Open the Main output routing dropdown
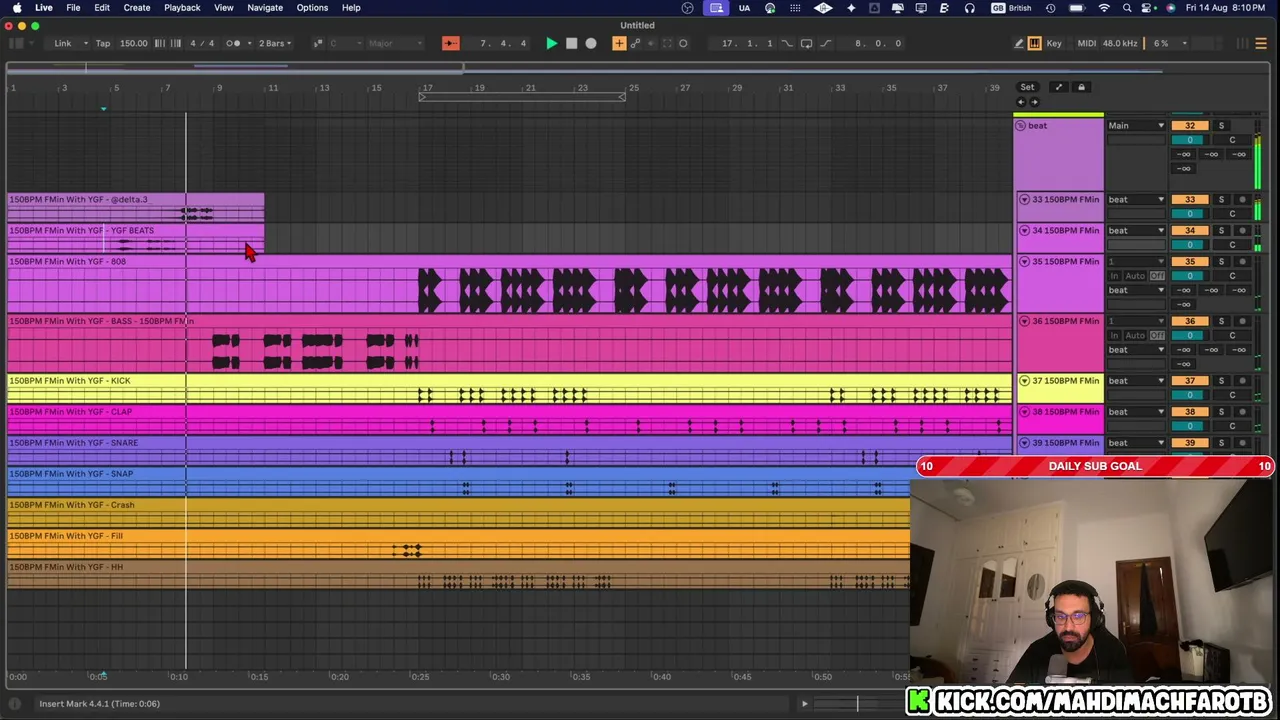This screenshot has width=1280, height=720. [x=1136, y=126]
